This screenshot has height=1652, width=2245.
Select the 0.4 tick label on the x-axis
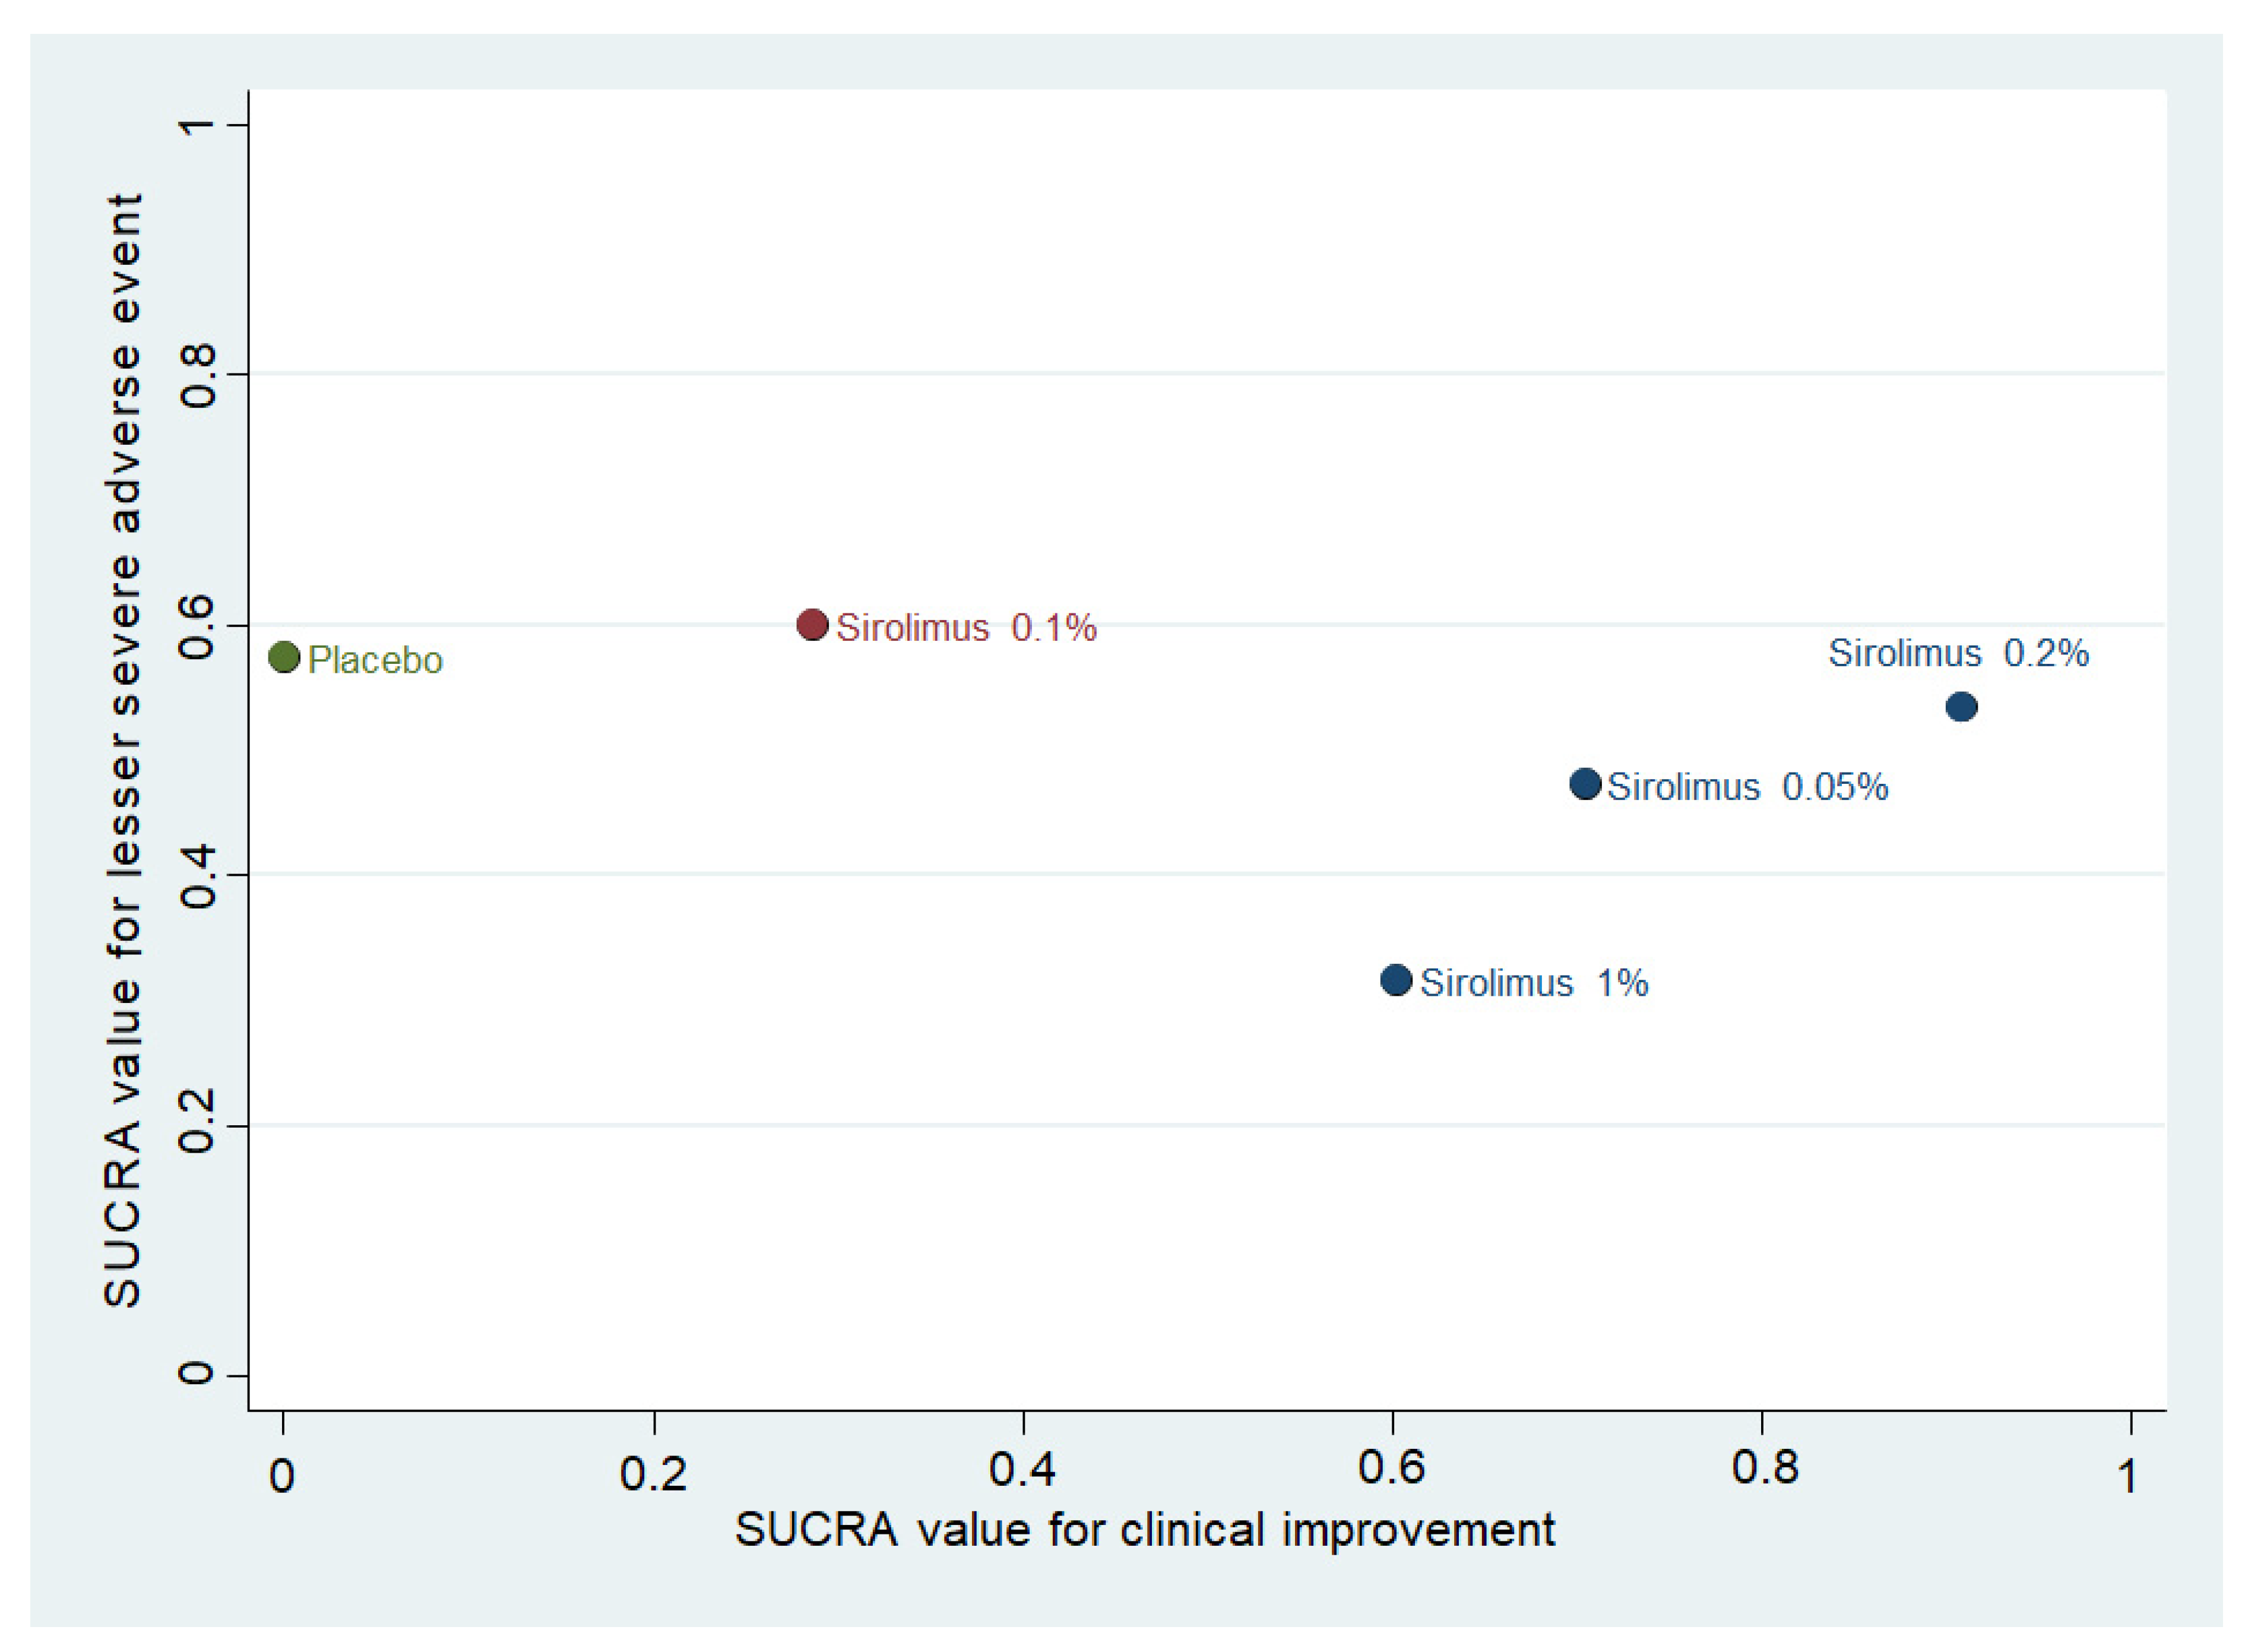tap(1022, 1469)
